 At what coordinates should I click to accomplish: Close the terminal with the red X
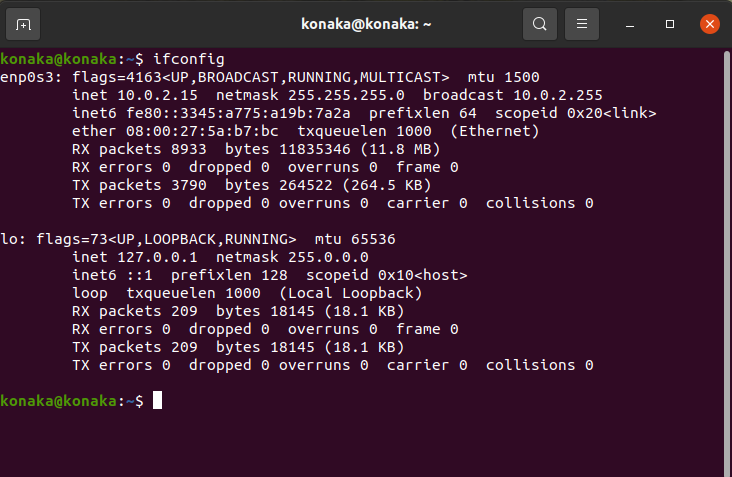[x=710, y=24]
